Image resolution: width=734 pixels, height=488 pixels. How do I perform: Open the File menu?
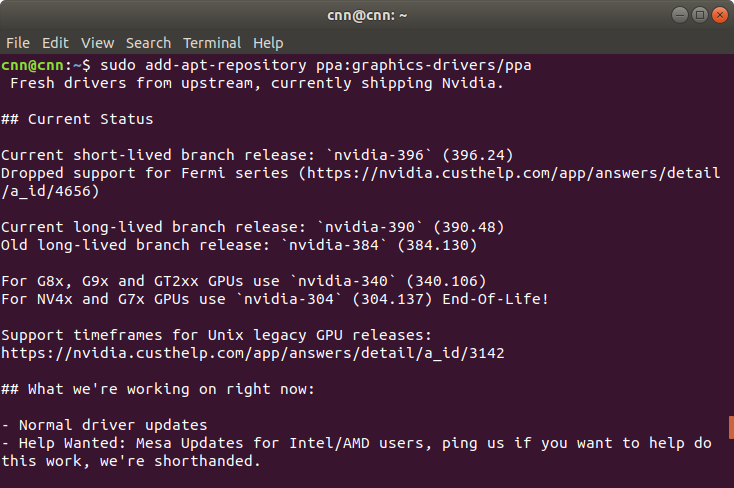coord(18,43)
